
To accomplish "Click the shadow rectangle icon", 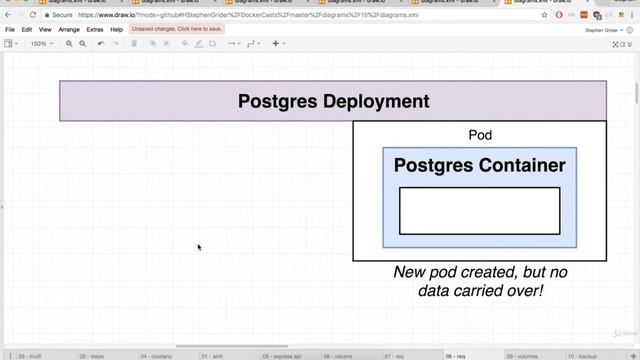I will coord(212,44).
